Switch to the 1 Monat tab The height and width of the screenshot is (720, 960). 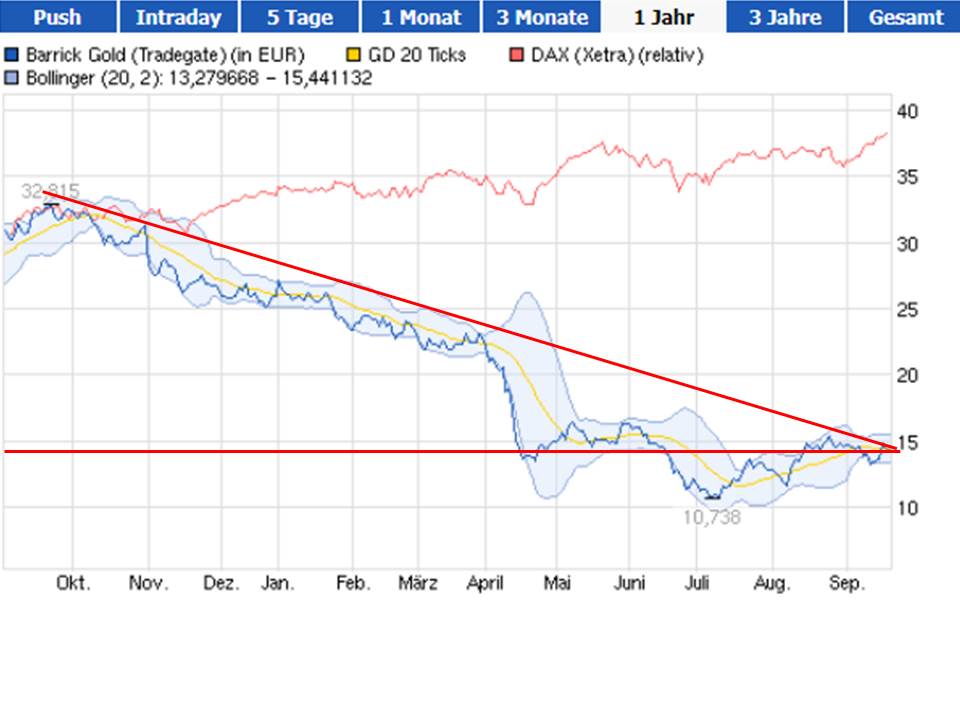point(419,16)
